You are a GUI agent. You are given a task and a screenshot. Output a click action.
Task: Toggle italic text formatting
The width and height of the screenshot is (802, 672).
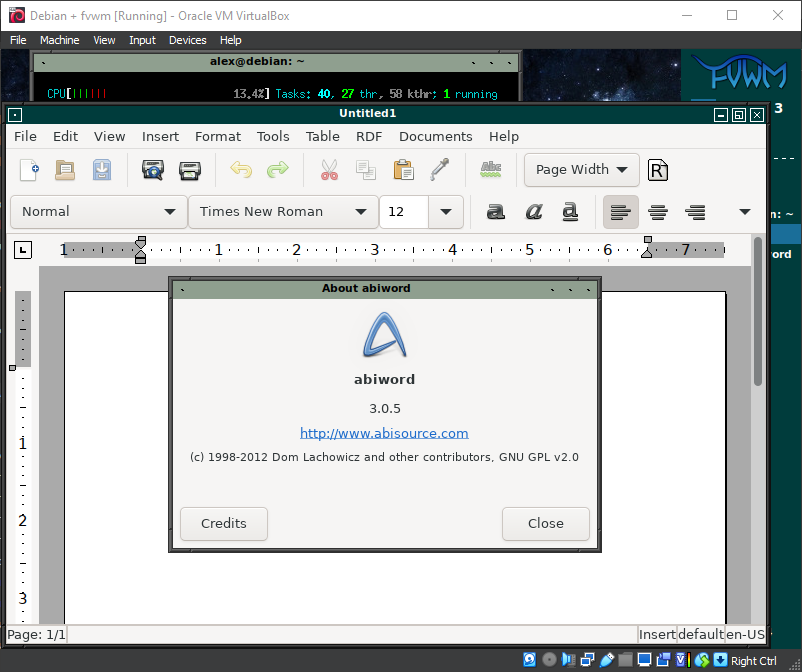pyautogui.click(x=533, y=212)
